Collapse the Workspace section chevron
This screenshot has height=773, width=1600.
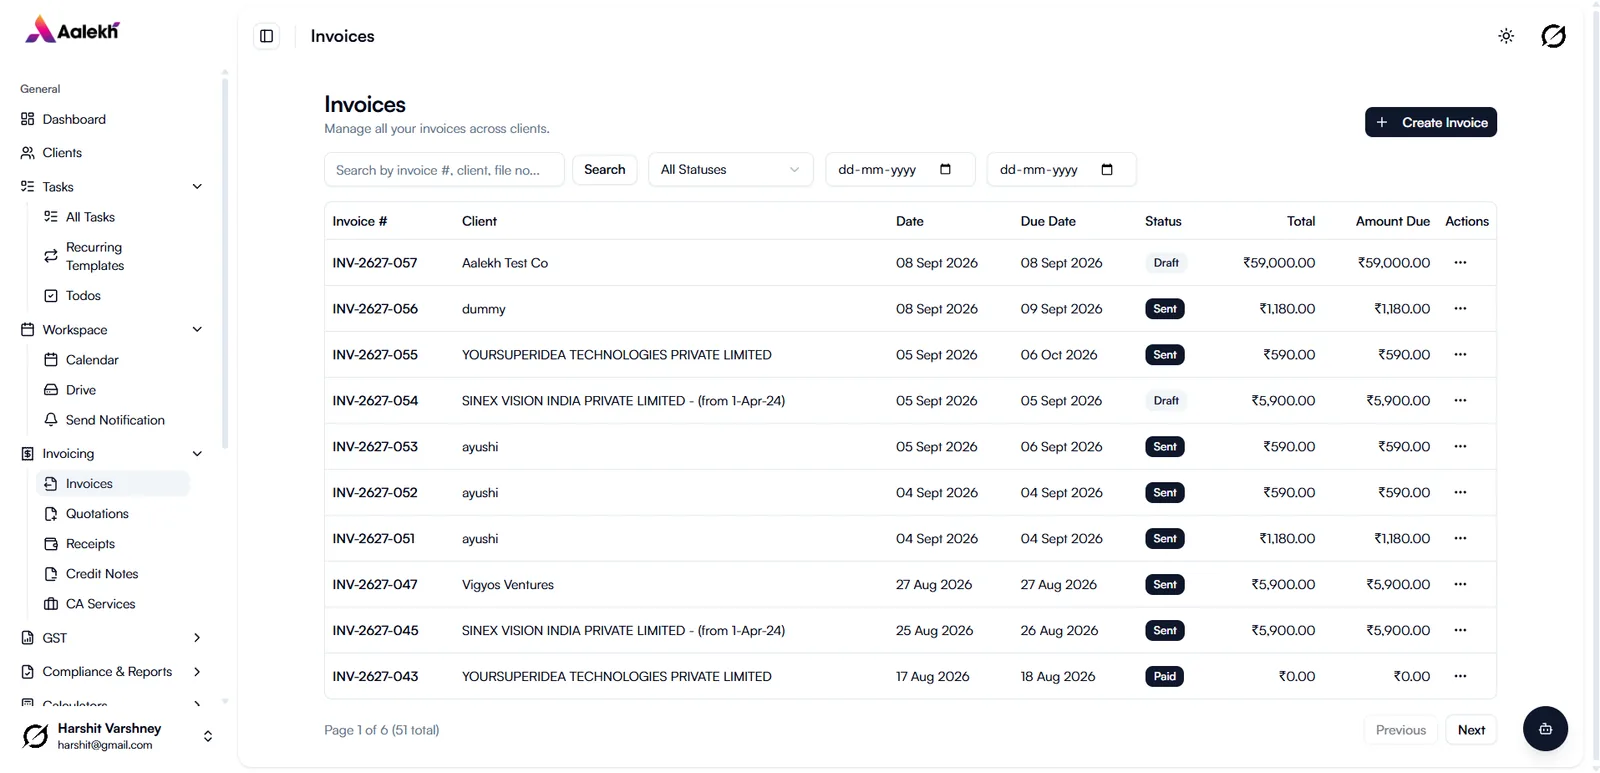point(197,330)
